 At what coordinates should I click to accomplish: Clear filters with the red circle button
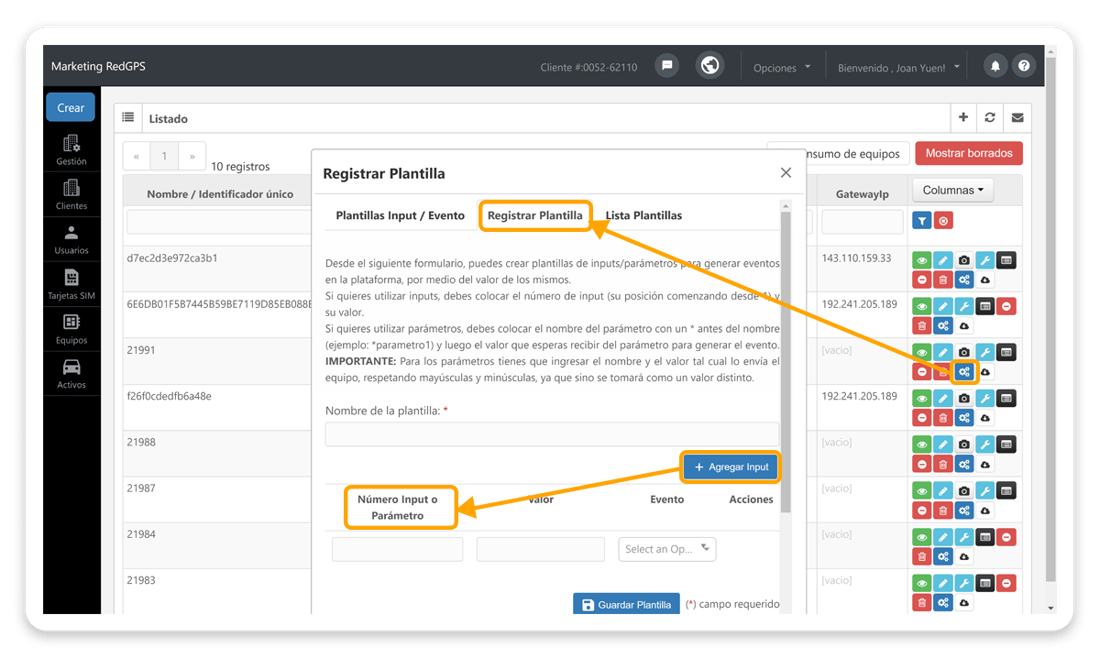[x=944, y=221]
